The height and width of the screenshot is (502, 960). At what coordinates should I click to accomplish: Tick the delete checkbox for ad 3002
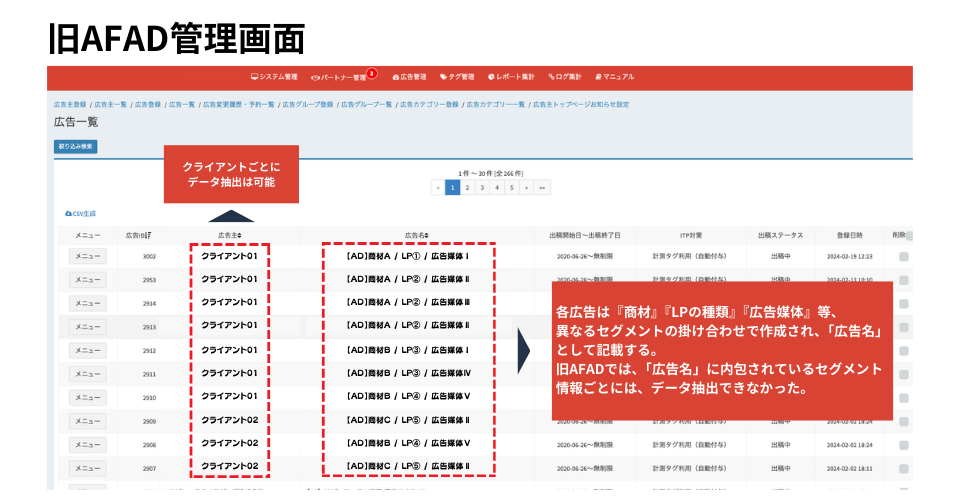point(903,257)
